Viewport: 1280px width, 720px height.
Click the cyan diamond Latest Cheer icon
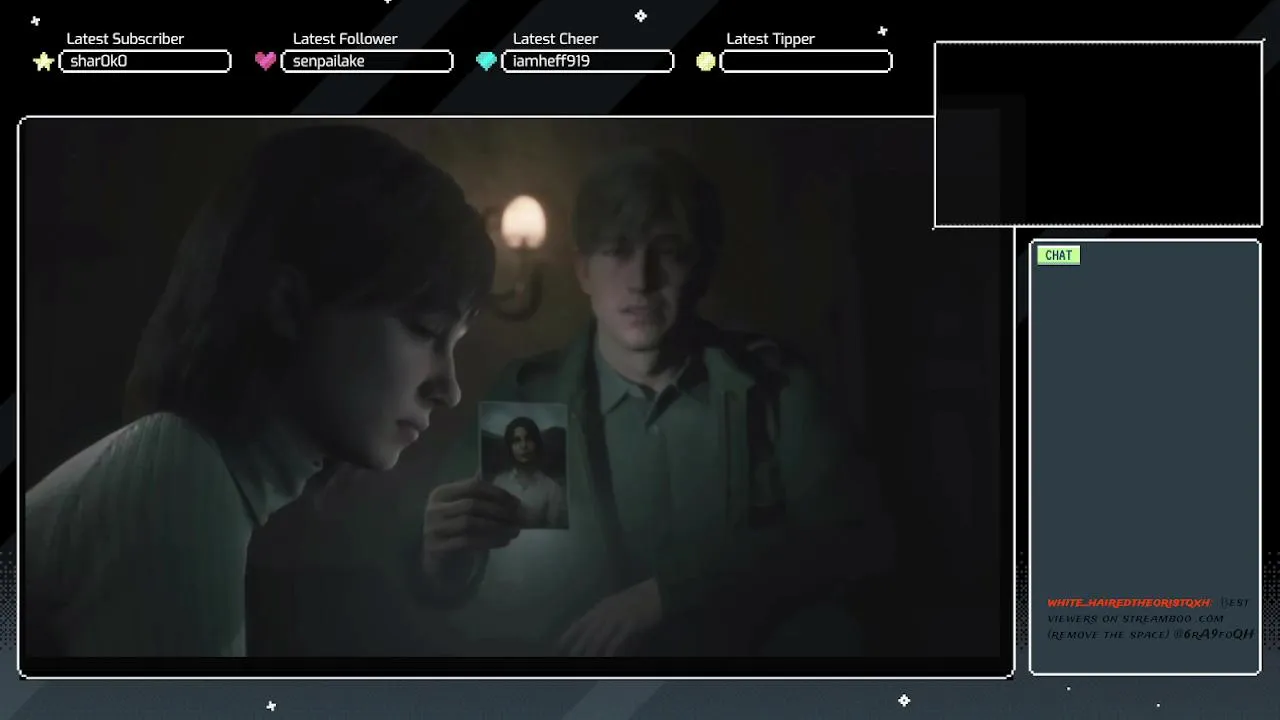click(x=486, y=61)
